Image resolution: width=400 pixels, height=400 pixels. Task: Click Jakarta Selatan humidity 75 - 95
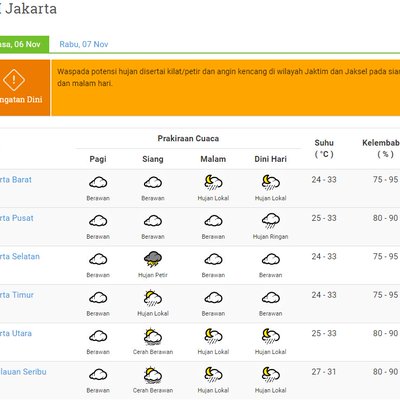[385, 256]
